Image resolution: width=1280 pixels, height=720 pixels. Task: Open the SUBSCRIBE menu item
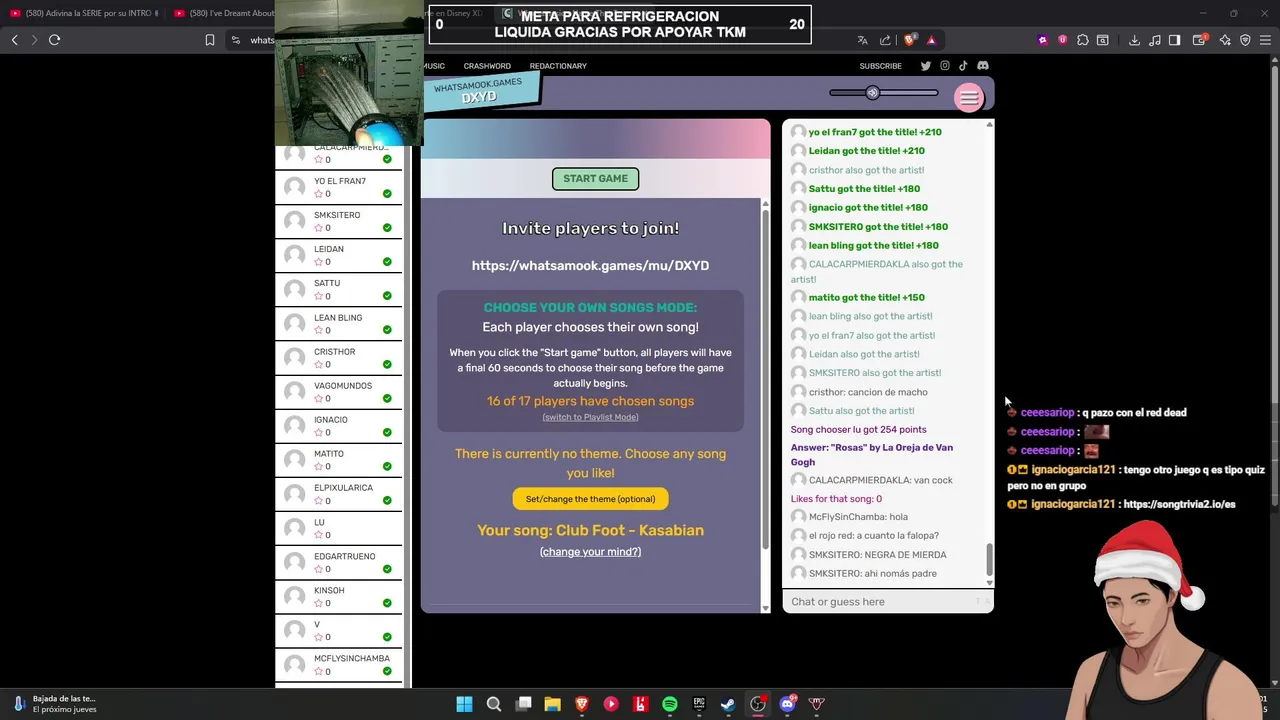pos(880,66)
